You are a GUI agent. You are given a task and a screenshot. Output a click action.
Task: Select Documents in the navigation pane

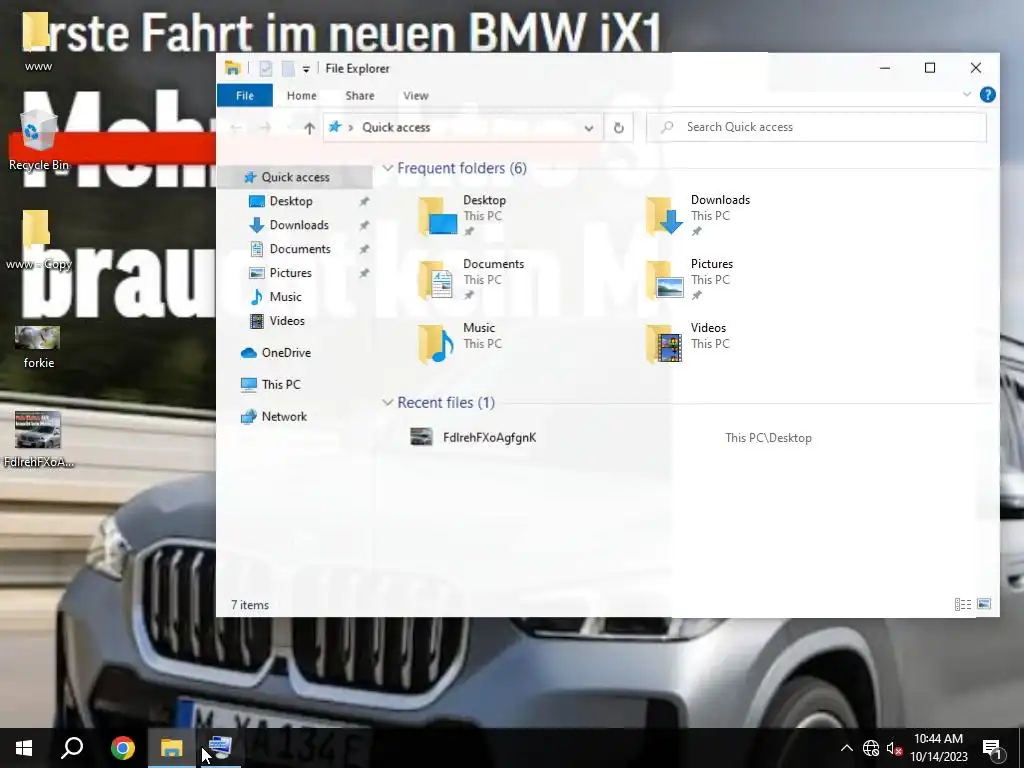[299, 249]
